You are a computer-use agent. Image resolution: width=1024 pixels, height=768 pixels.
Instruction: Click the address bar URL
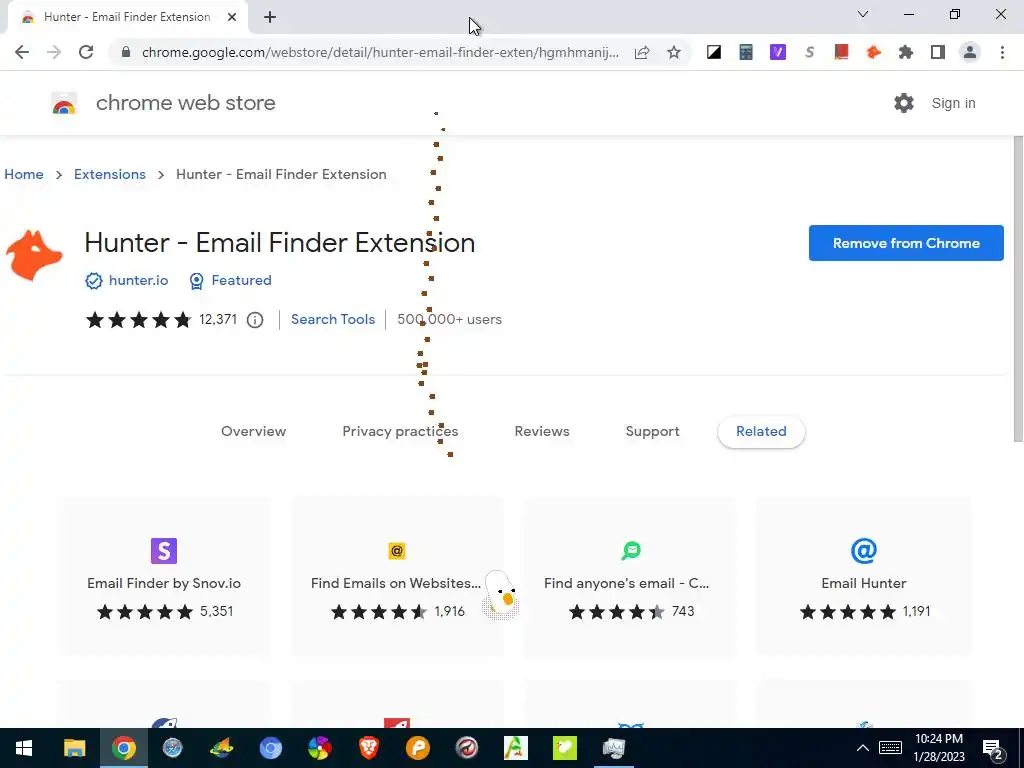(380, 52)
